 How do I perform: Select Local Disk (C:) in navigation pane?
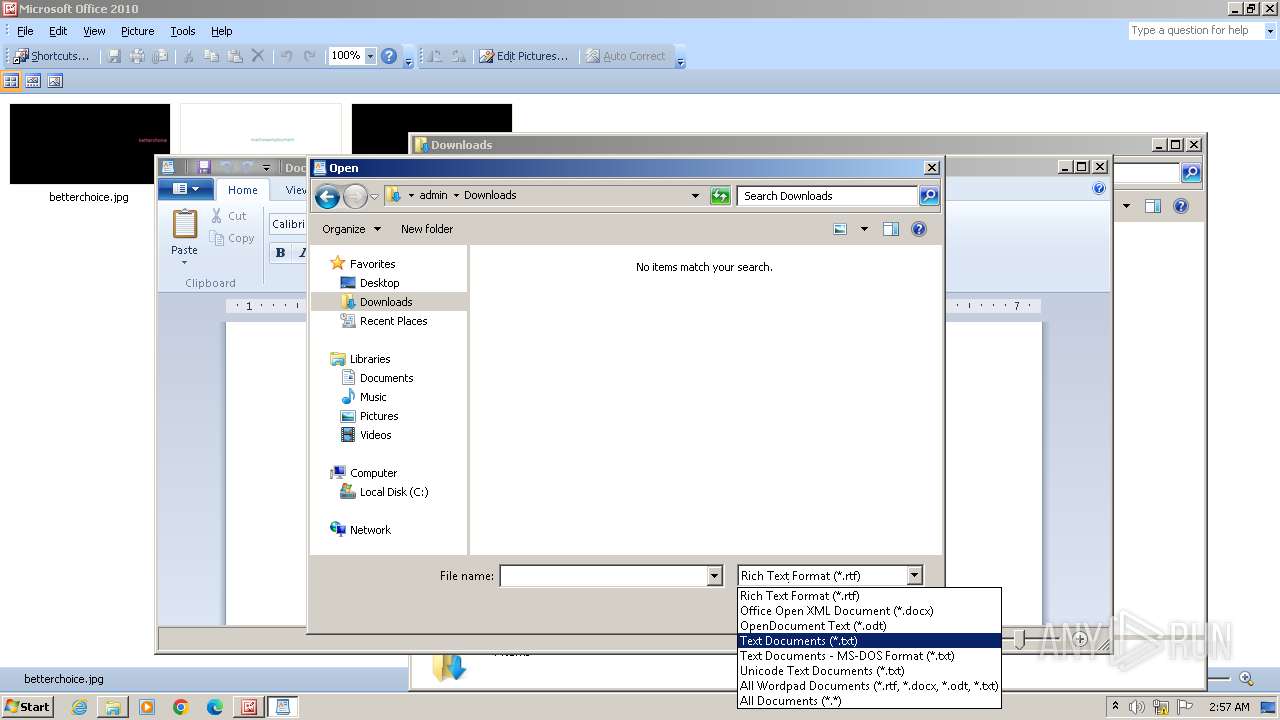[x=393, y=492]
